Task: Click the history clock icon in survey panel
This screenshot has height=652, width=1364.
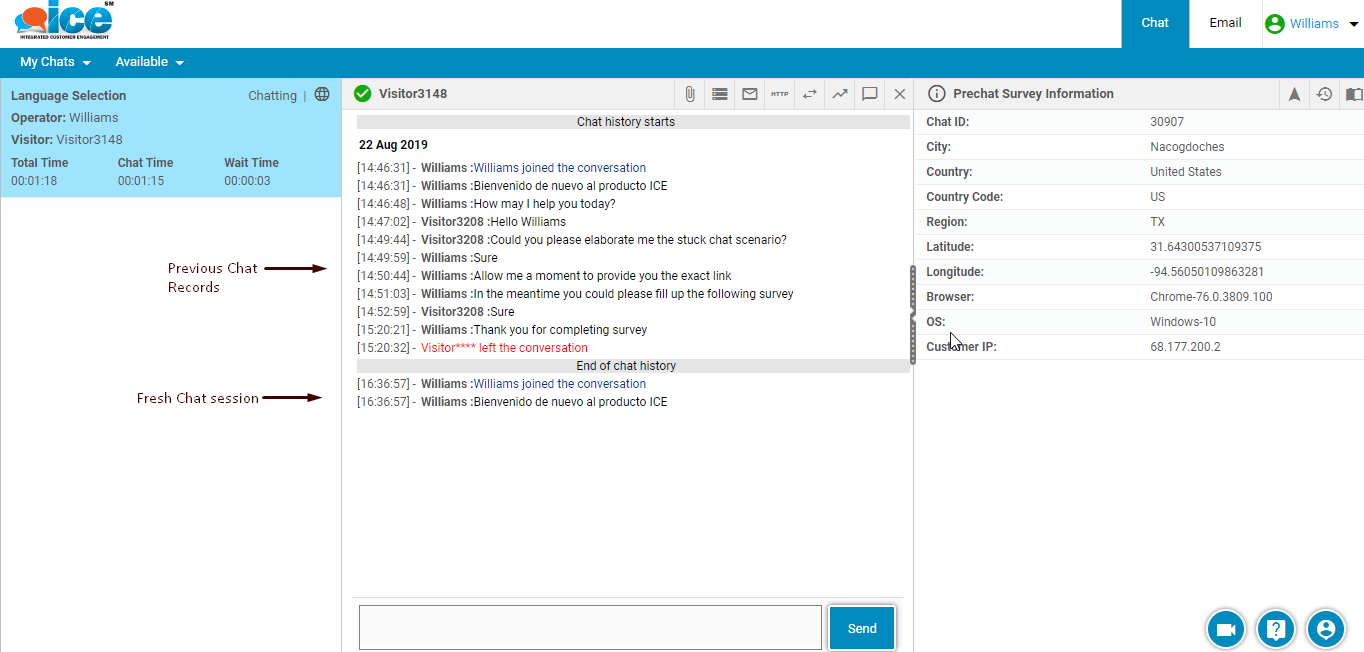Action: (x=1324, y=94)
